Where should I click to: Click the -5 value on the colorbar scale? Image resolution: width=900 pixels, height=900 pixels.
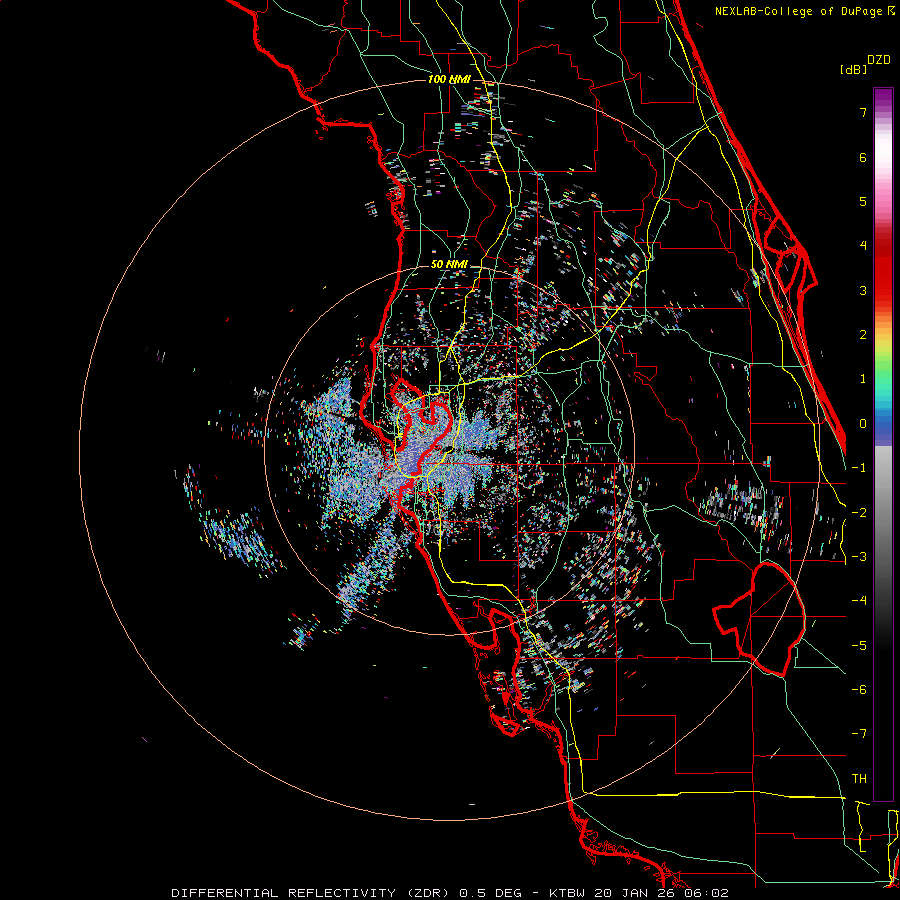[859, 646]
